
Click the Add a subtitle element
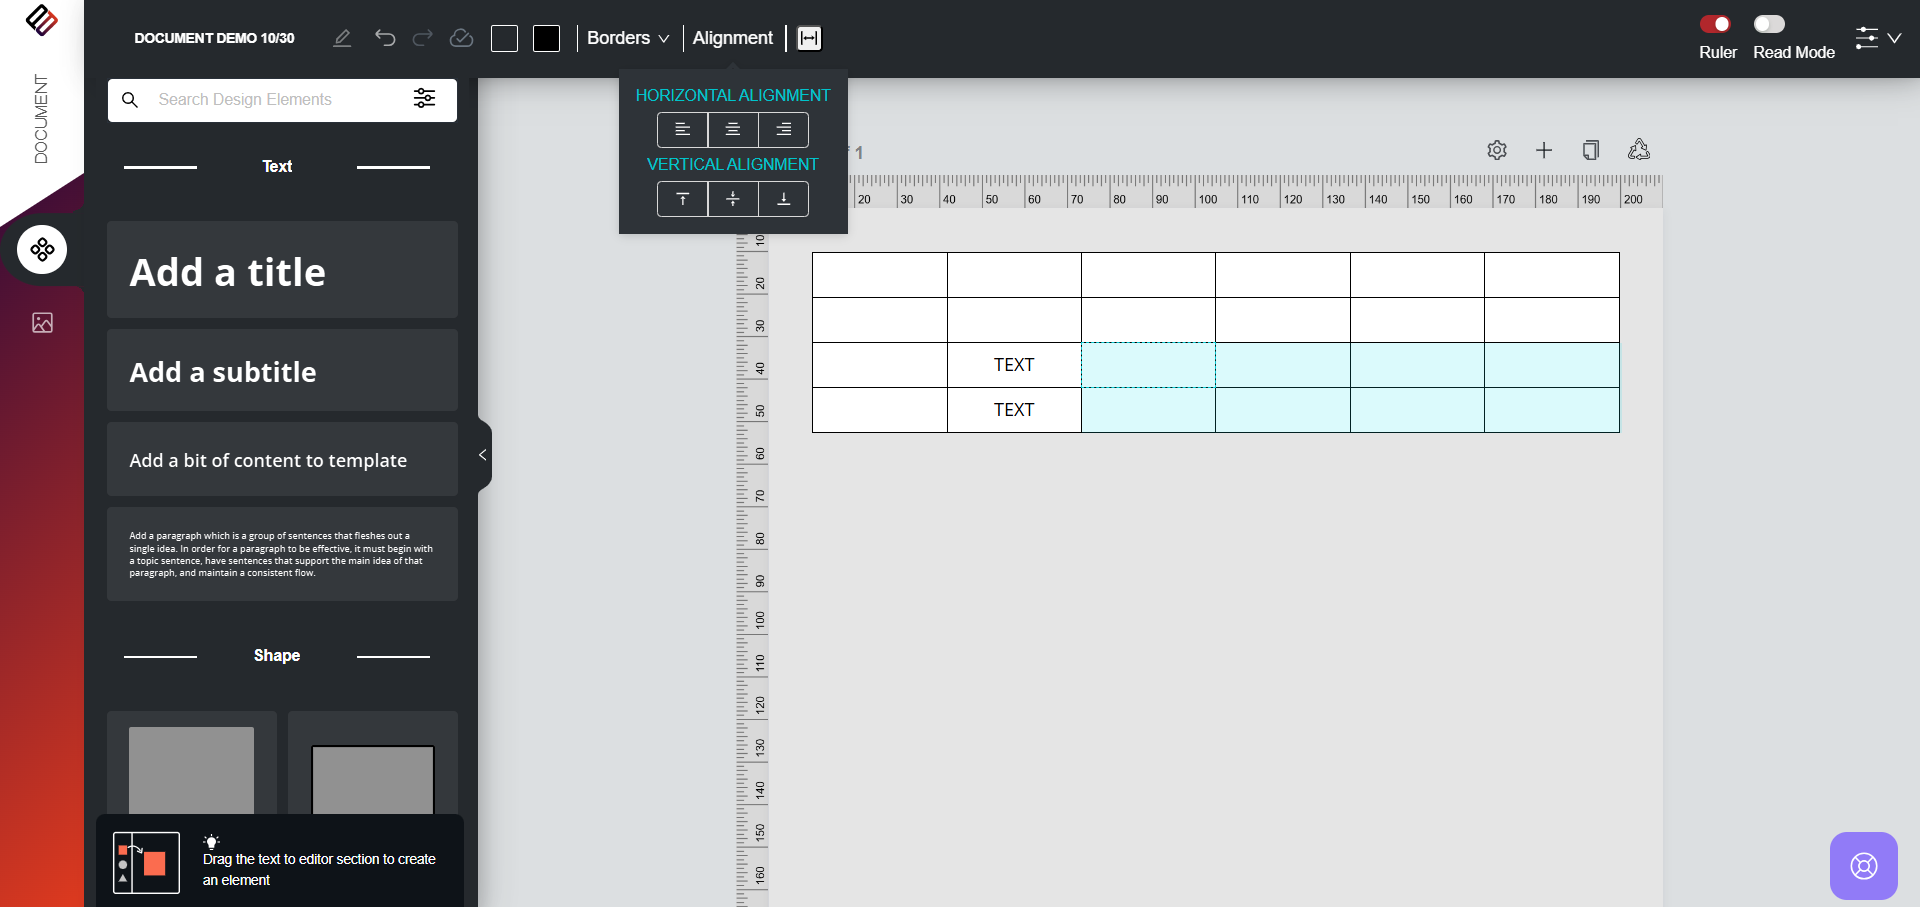(282, 371)
